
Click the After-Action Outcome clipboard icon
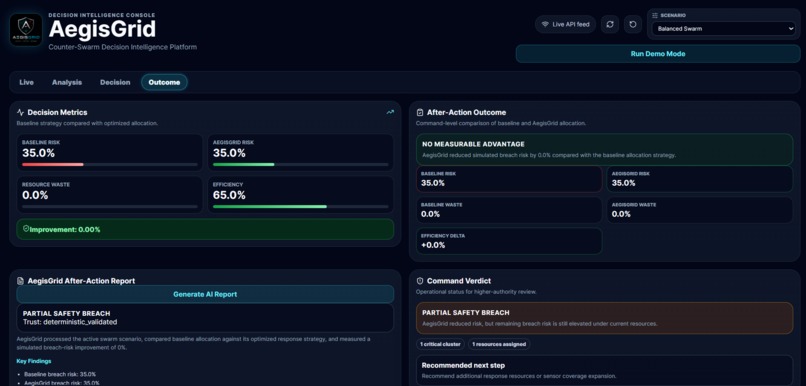420,112
